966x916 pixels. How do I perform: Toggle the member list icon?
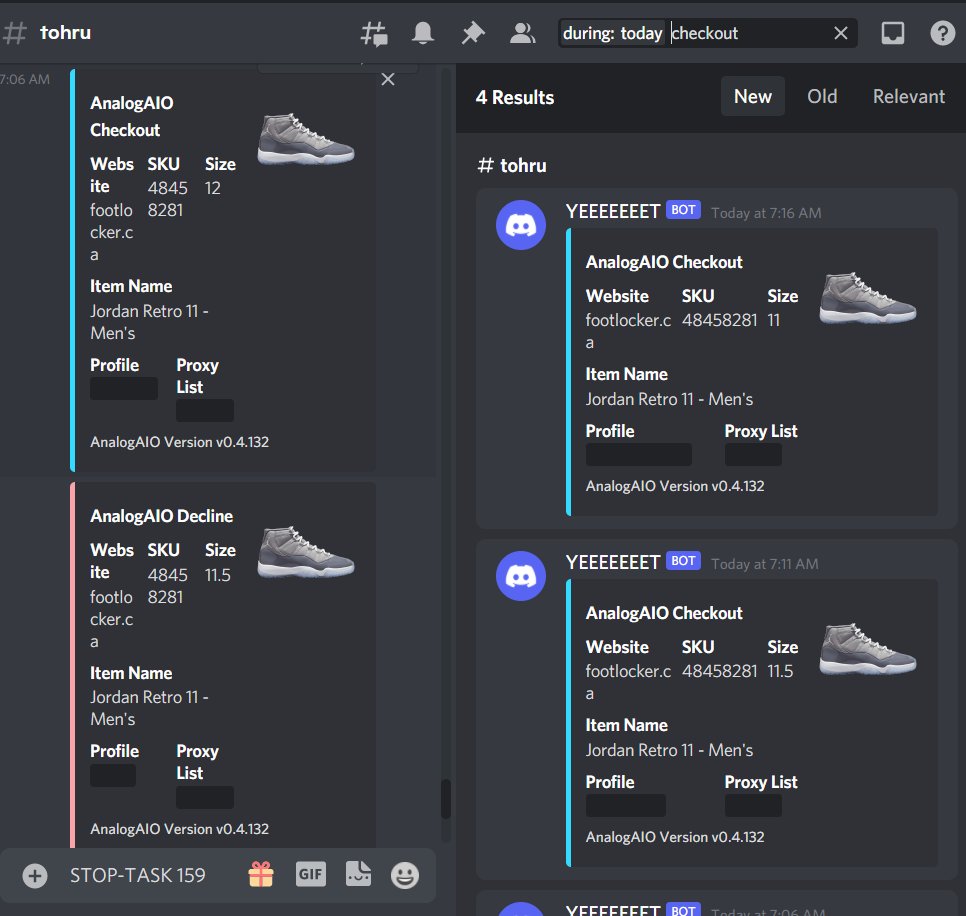(522, 33)
